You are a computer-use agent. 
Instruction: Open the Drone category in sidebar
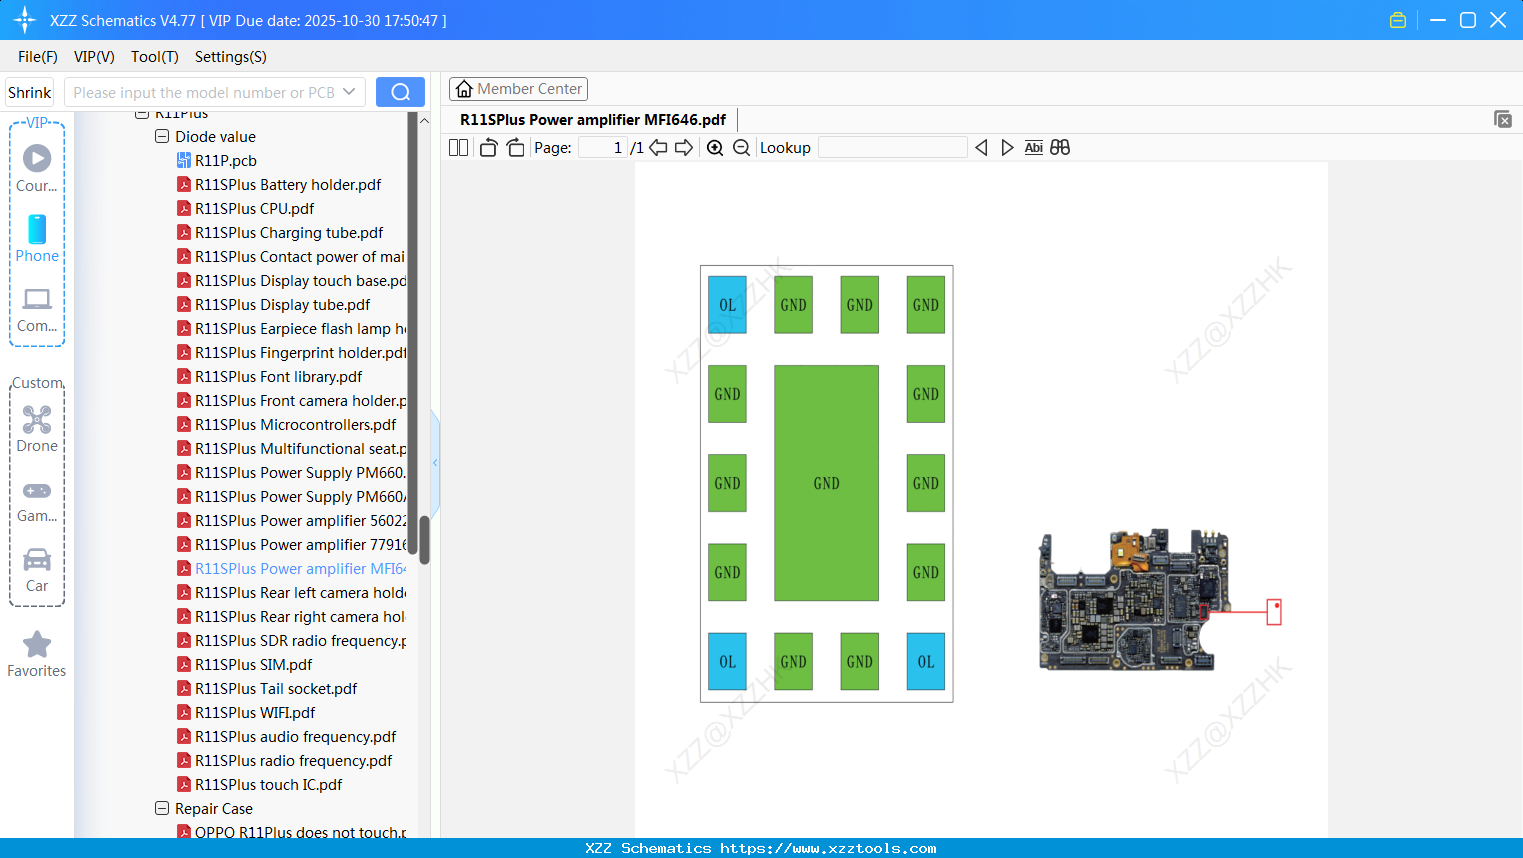pos(37,429)
